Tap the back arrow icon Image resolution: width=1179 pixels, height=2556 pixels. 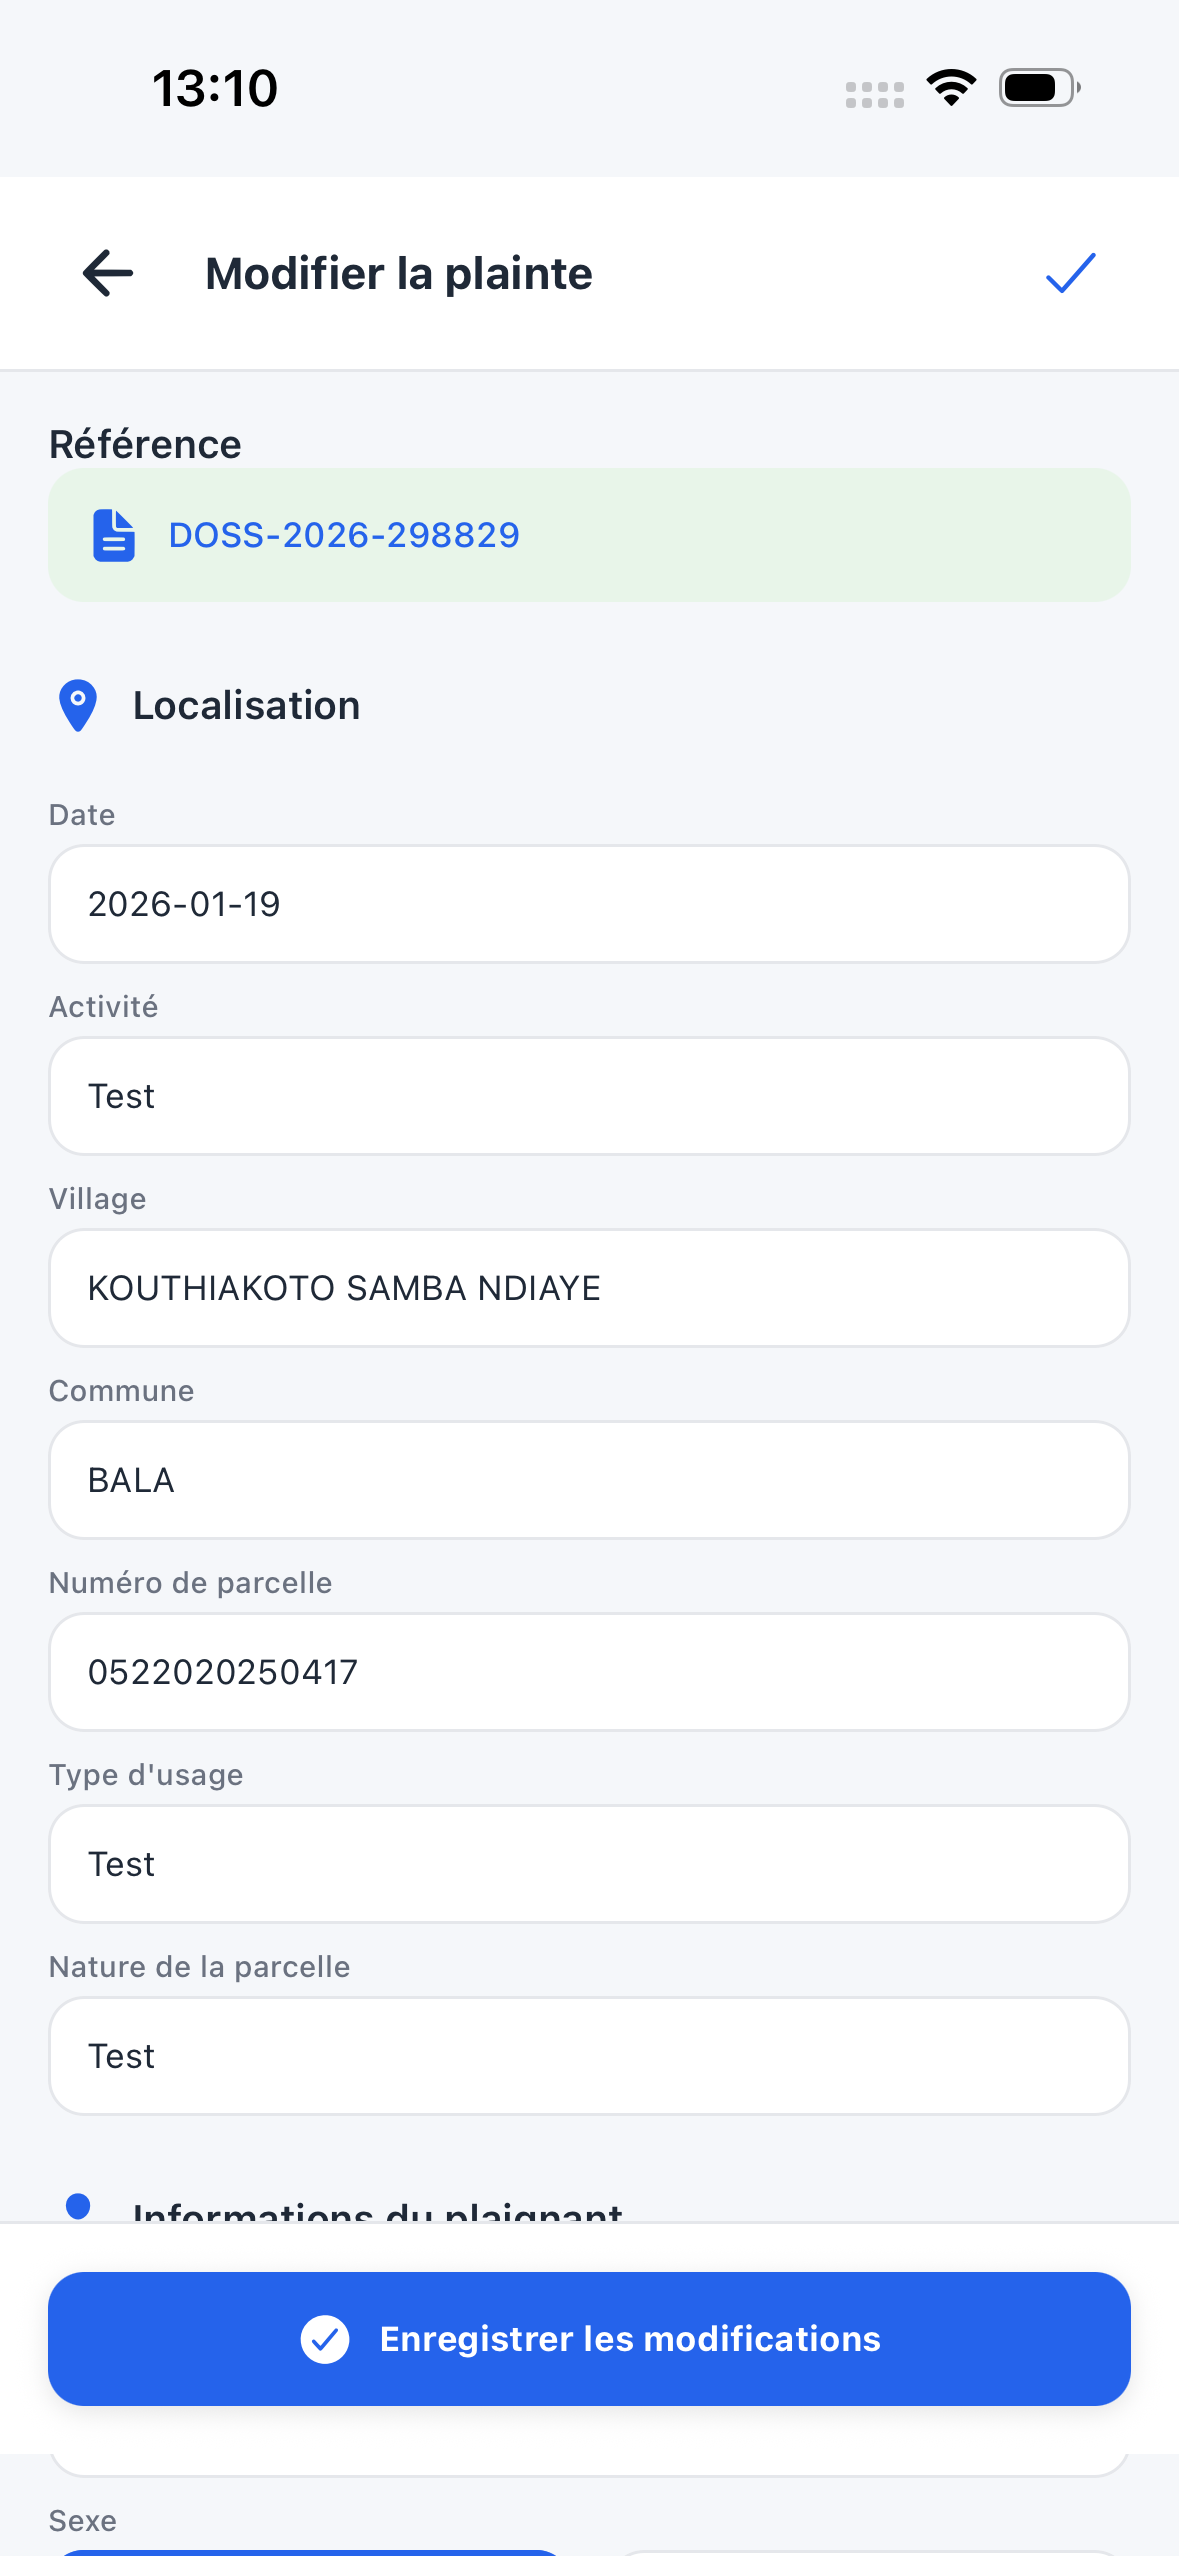click(108, 273)
